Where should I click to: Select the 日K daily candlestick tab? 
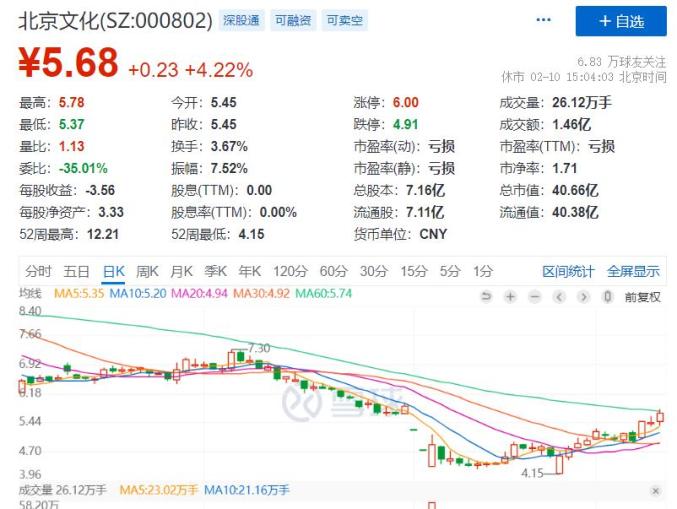click(x=114, y=272)
